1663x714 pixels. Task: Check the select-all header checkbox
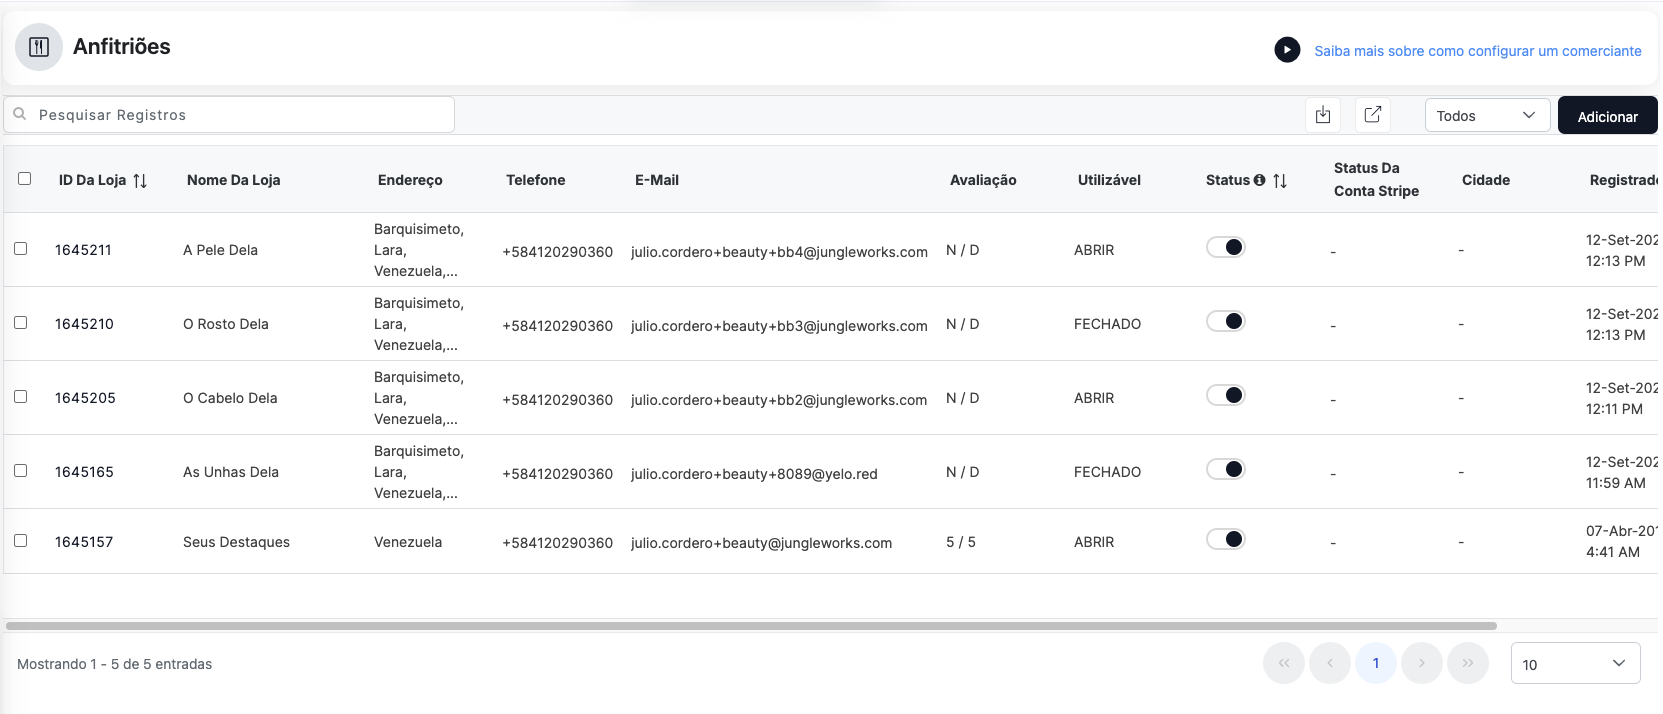click(25, 179)
